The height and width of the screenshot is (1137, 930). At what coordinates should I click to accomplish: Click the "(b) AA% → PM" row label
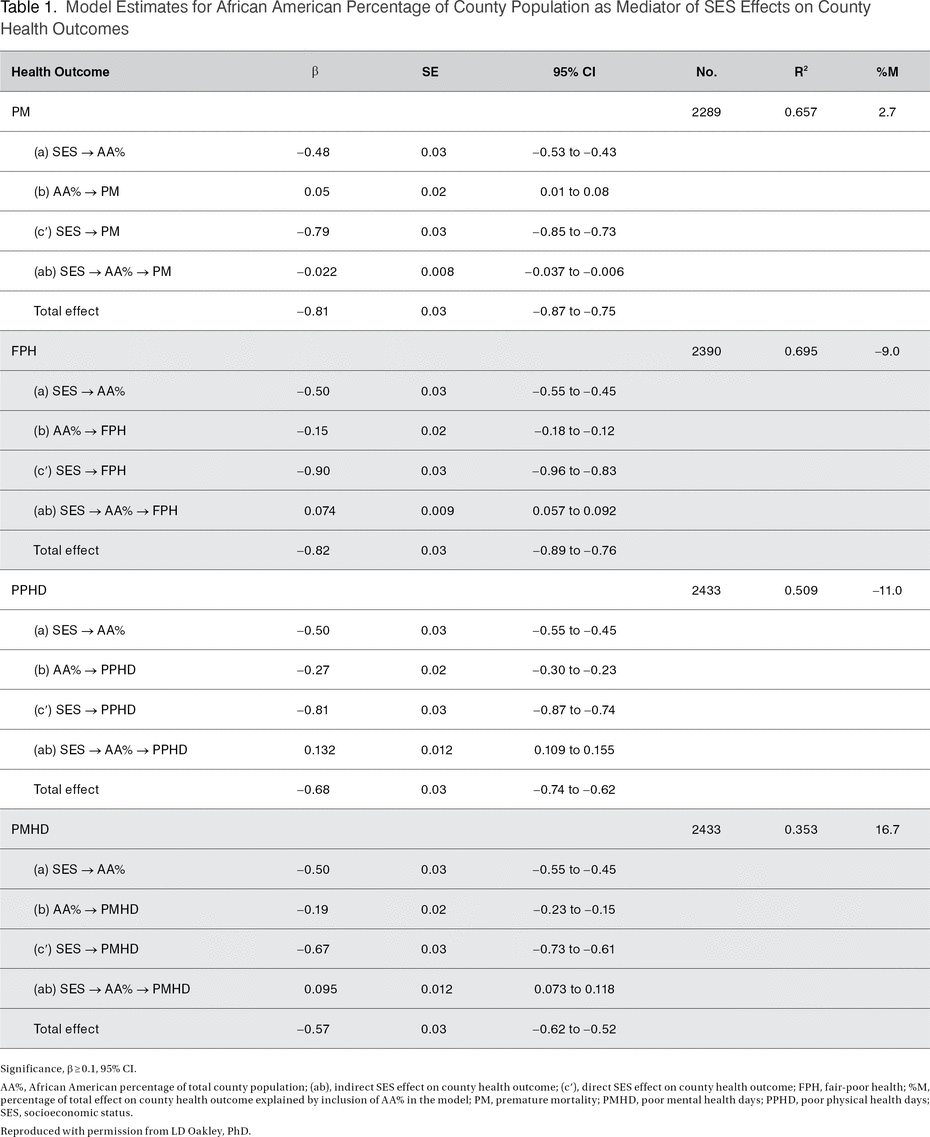point(77,191)
